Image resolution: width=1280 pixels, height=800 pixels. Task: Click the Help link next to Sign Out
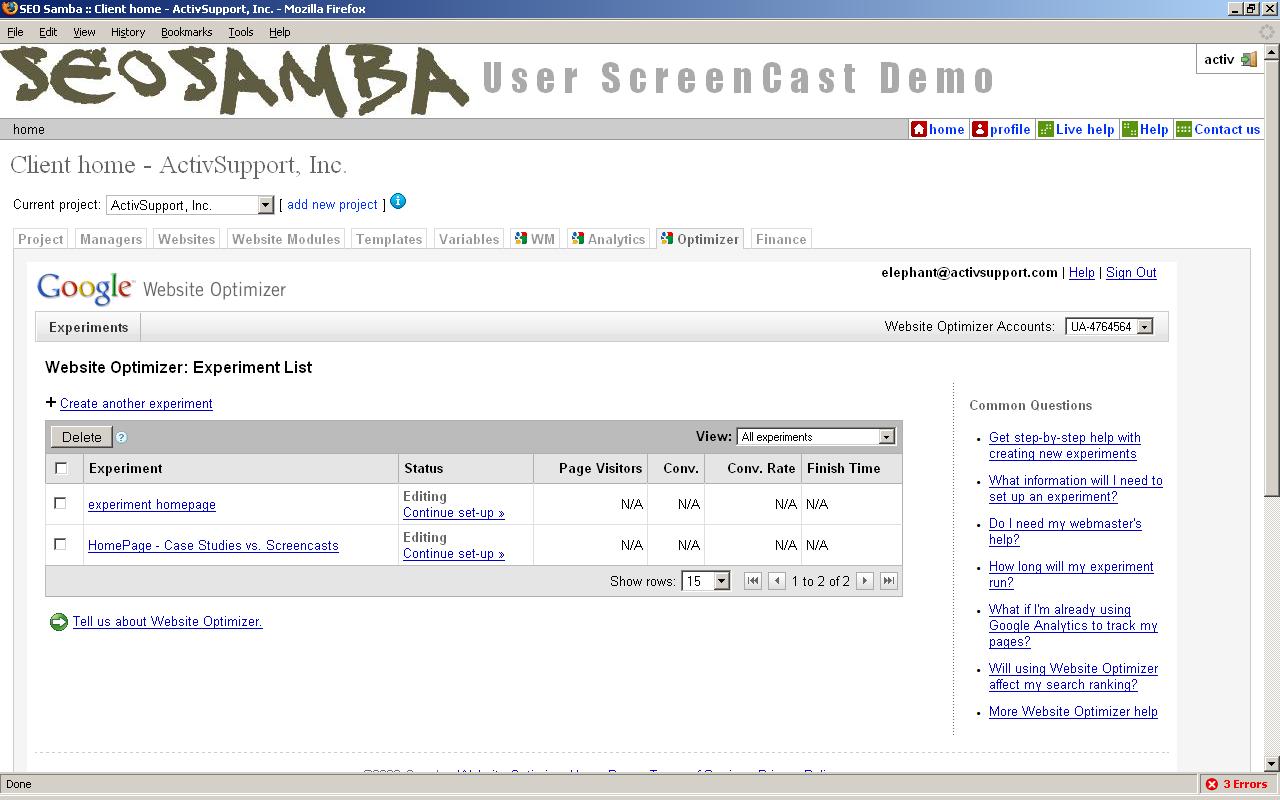coord(1081,273)
